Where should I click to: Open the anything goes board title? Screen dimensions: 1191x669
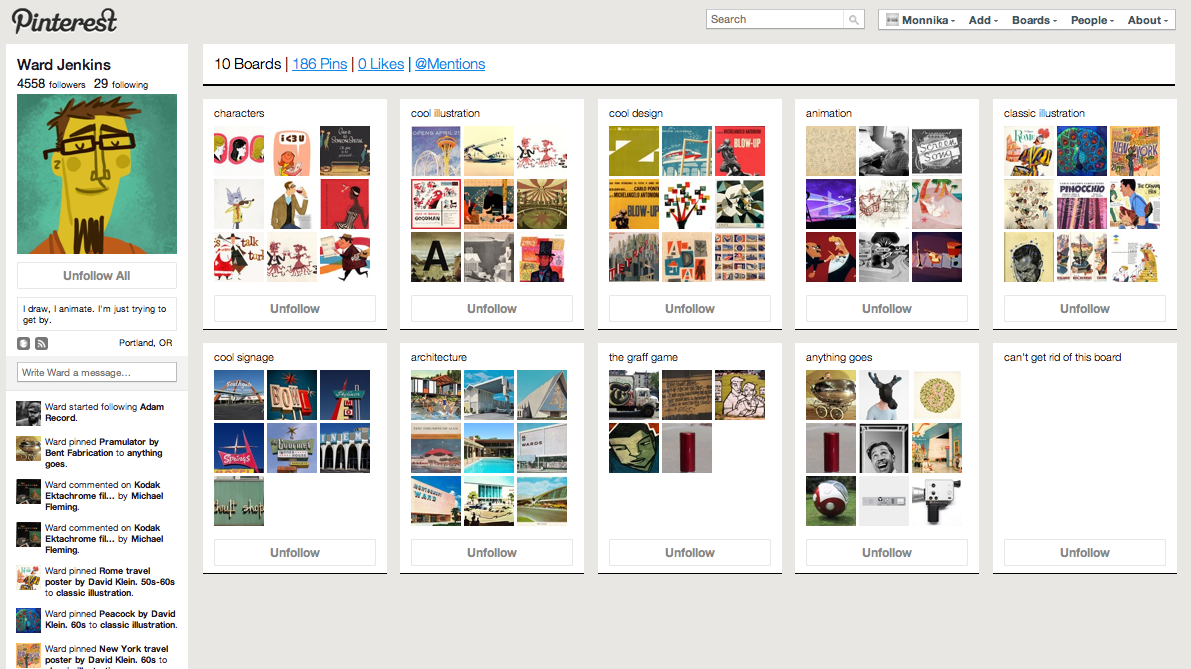pyautogui.click(x=839, y=357)
